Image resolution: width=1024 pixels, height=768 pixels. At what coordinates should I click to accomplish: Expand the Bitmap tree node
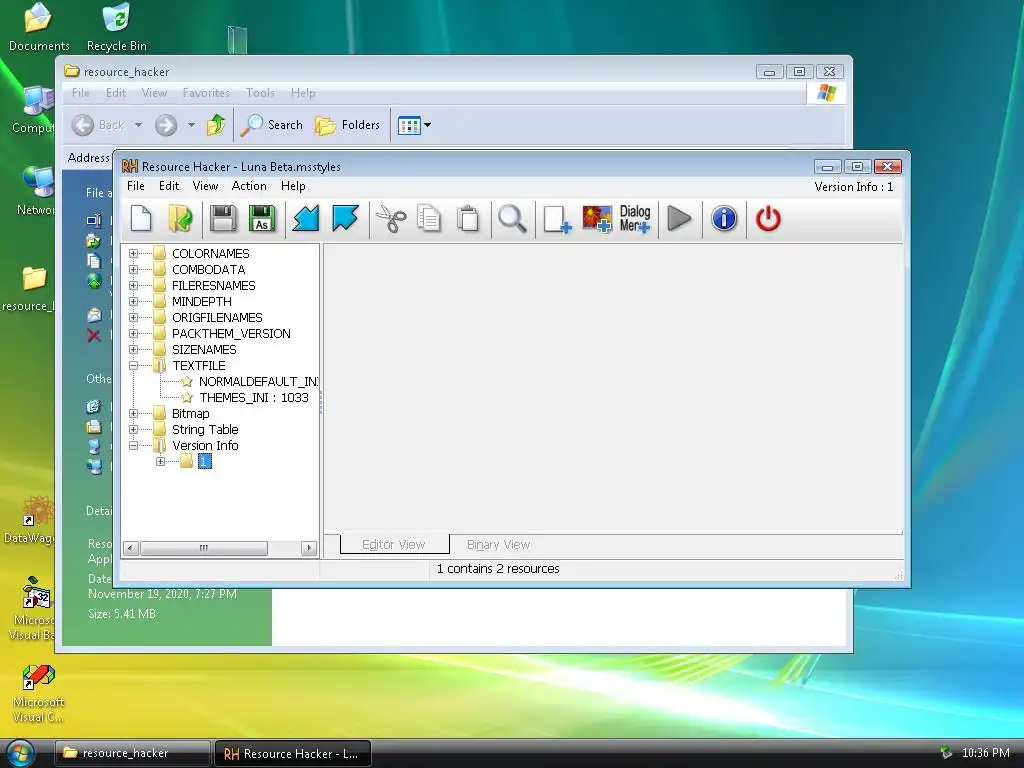pos(133,413)
